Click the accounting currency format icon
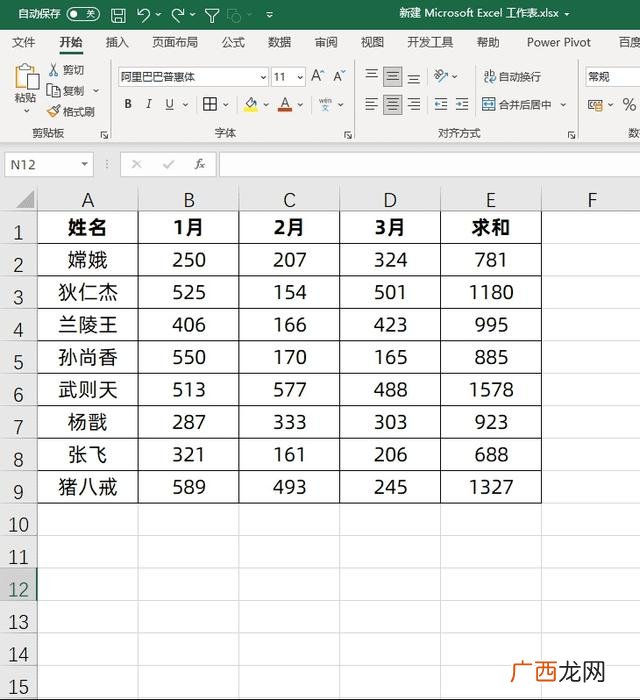This screenshot has height=700, width=640. point(595,105)
